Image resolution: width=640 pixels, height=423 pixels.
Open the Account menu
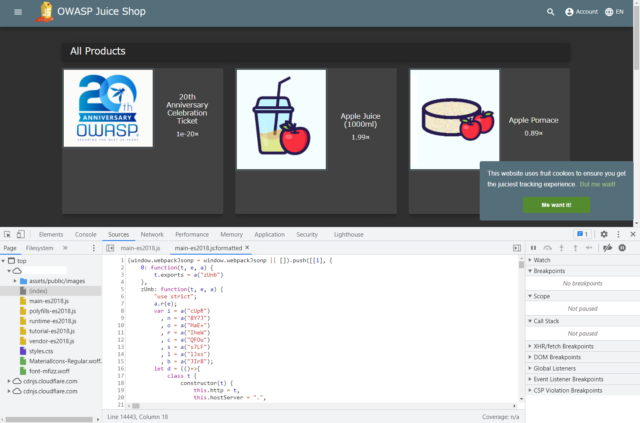pos(581,12)
